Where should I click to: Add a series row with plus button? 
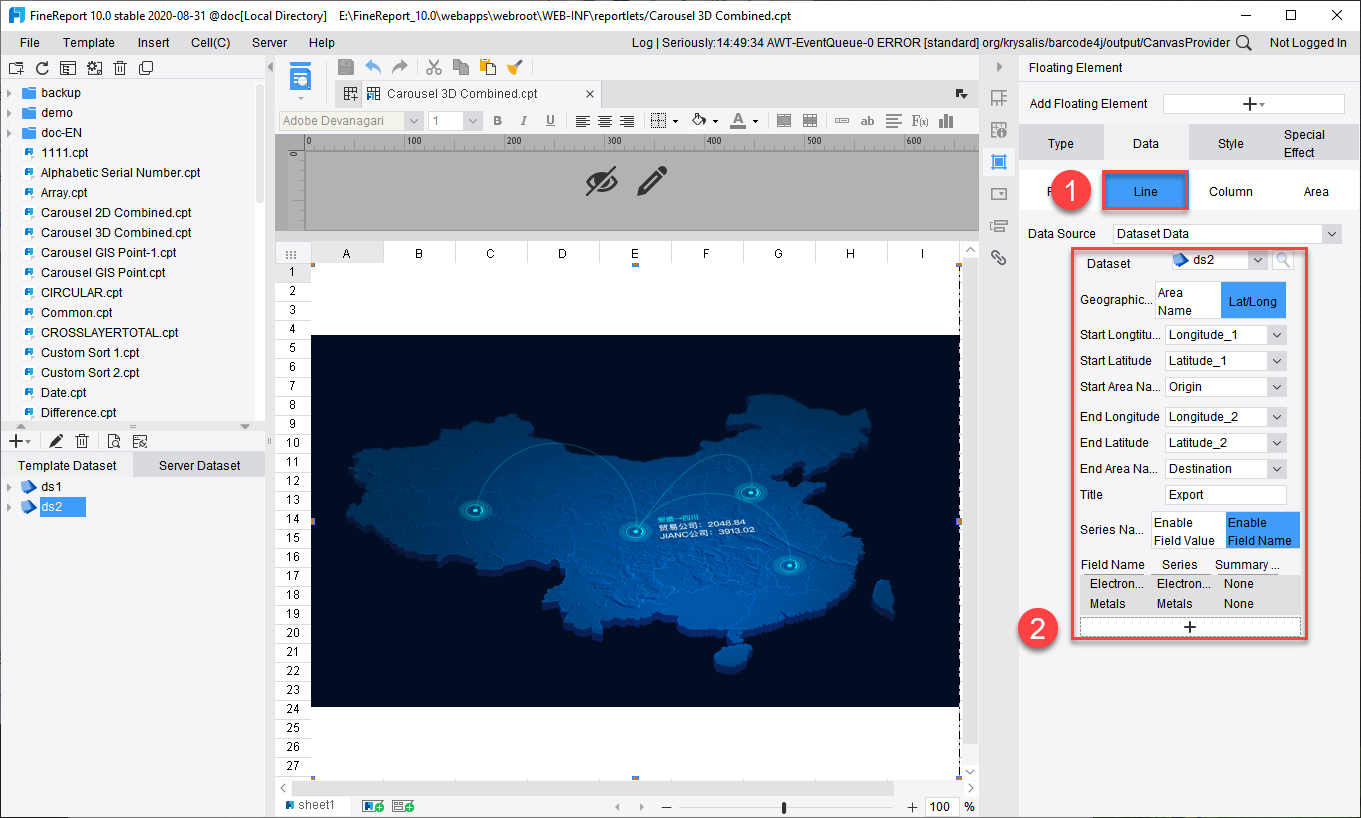point(1190,627)
